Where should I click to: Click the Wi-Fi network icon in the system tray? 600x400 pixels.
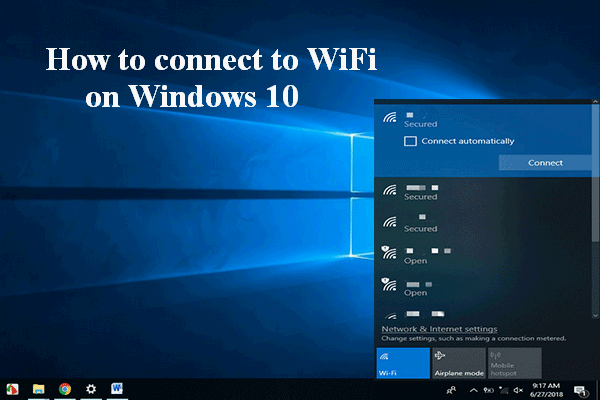tap(504, 390)
